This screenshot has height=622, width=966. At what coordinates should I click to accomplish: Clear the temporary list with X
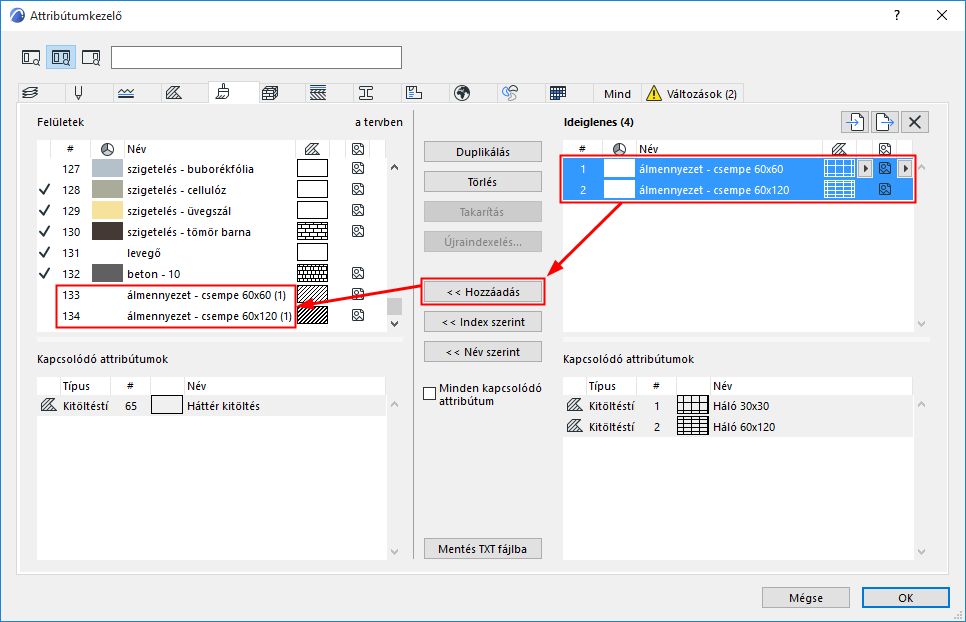(915, 122)
